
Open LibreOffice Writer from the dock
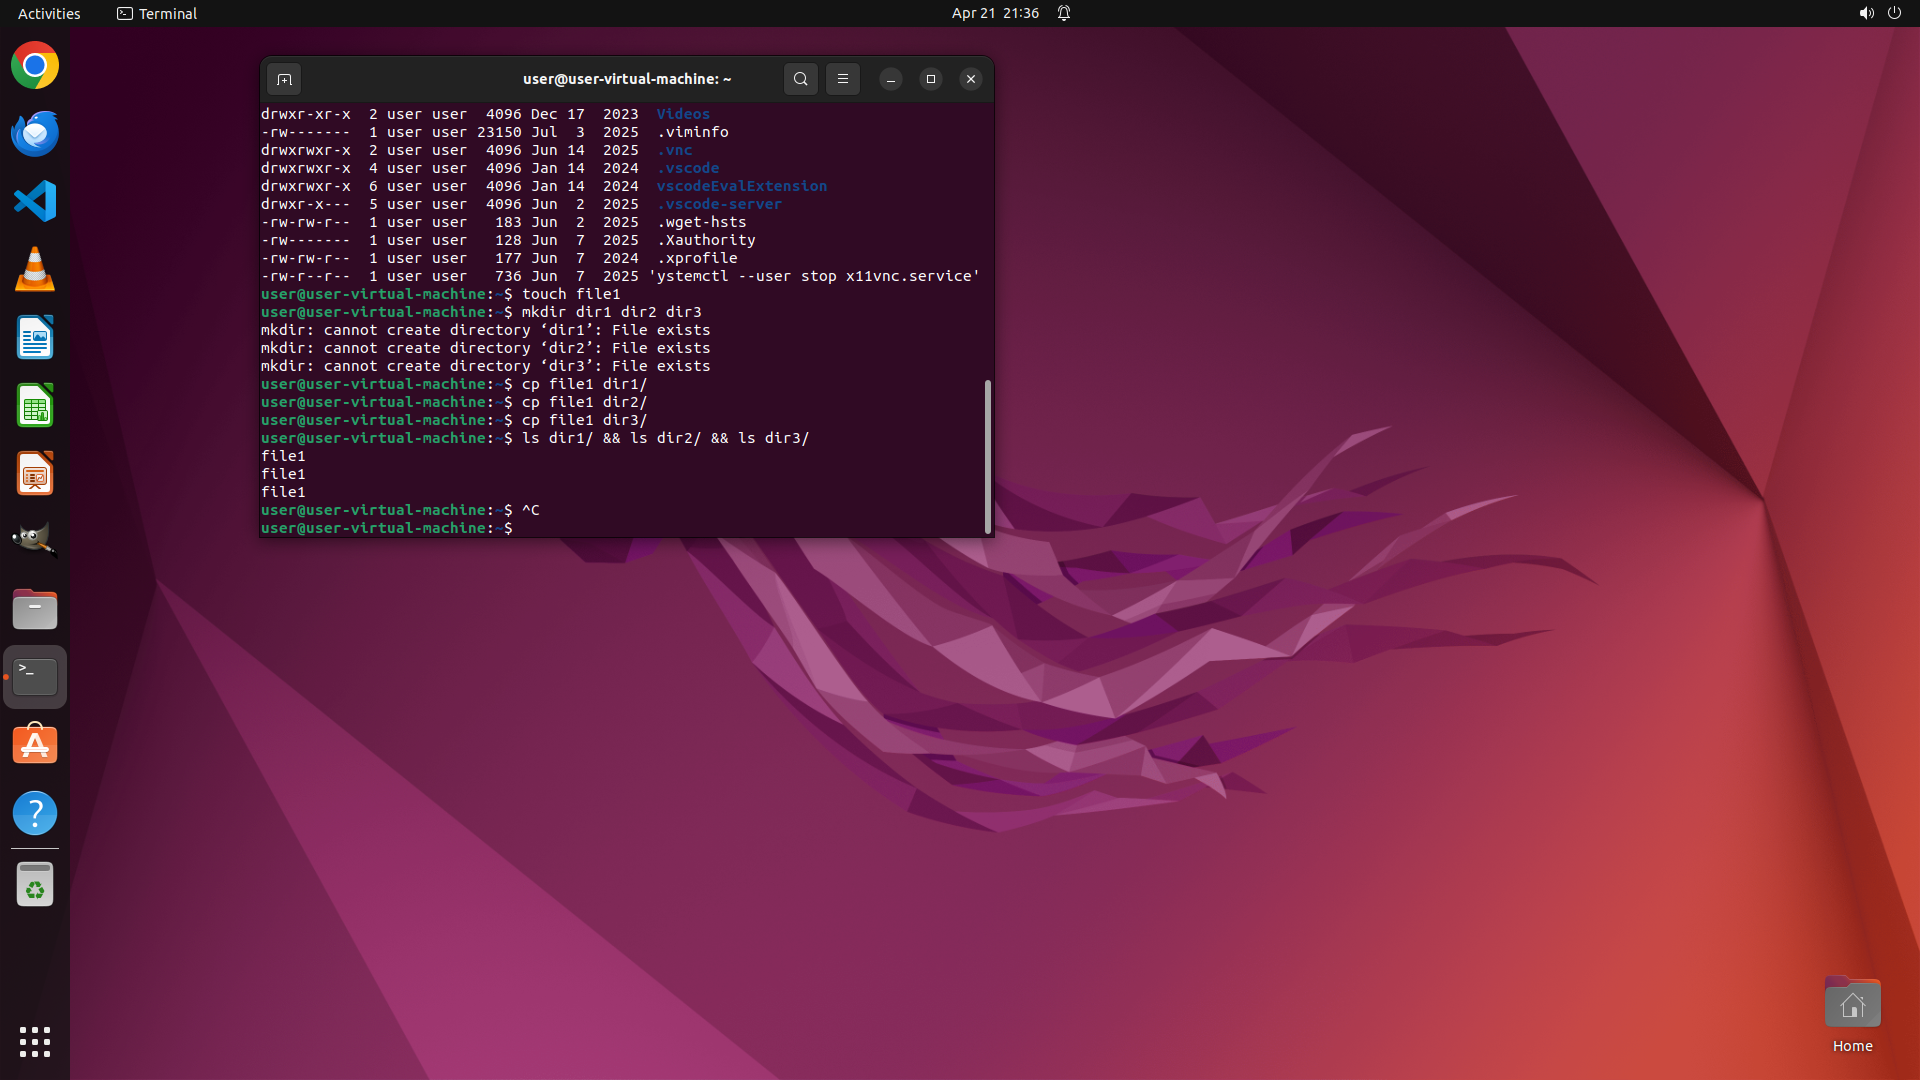pyautogui.click(x=35, y=337)
